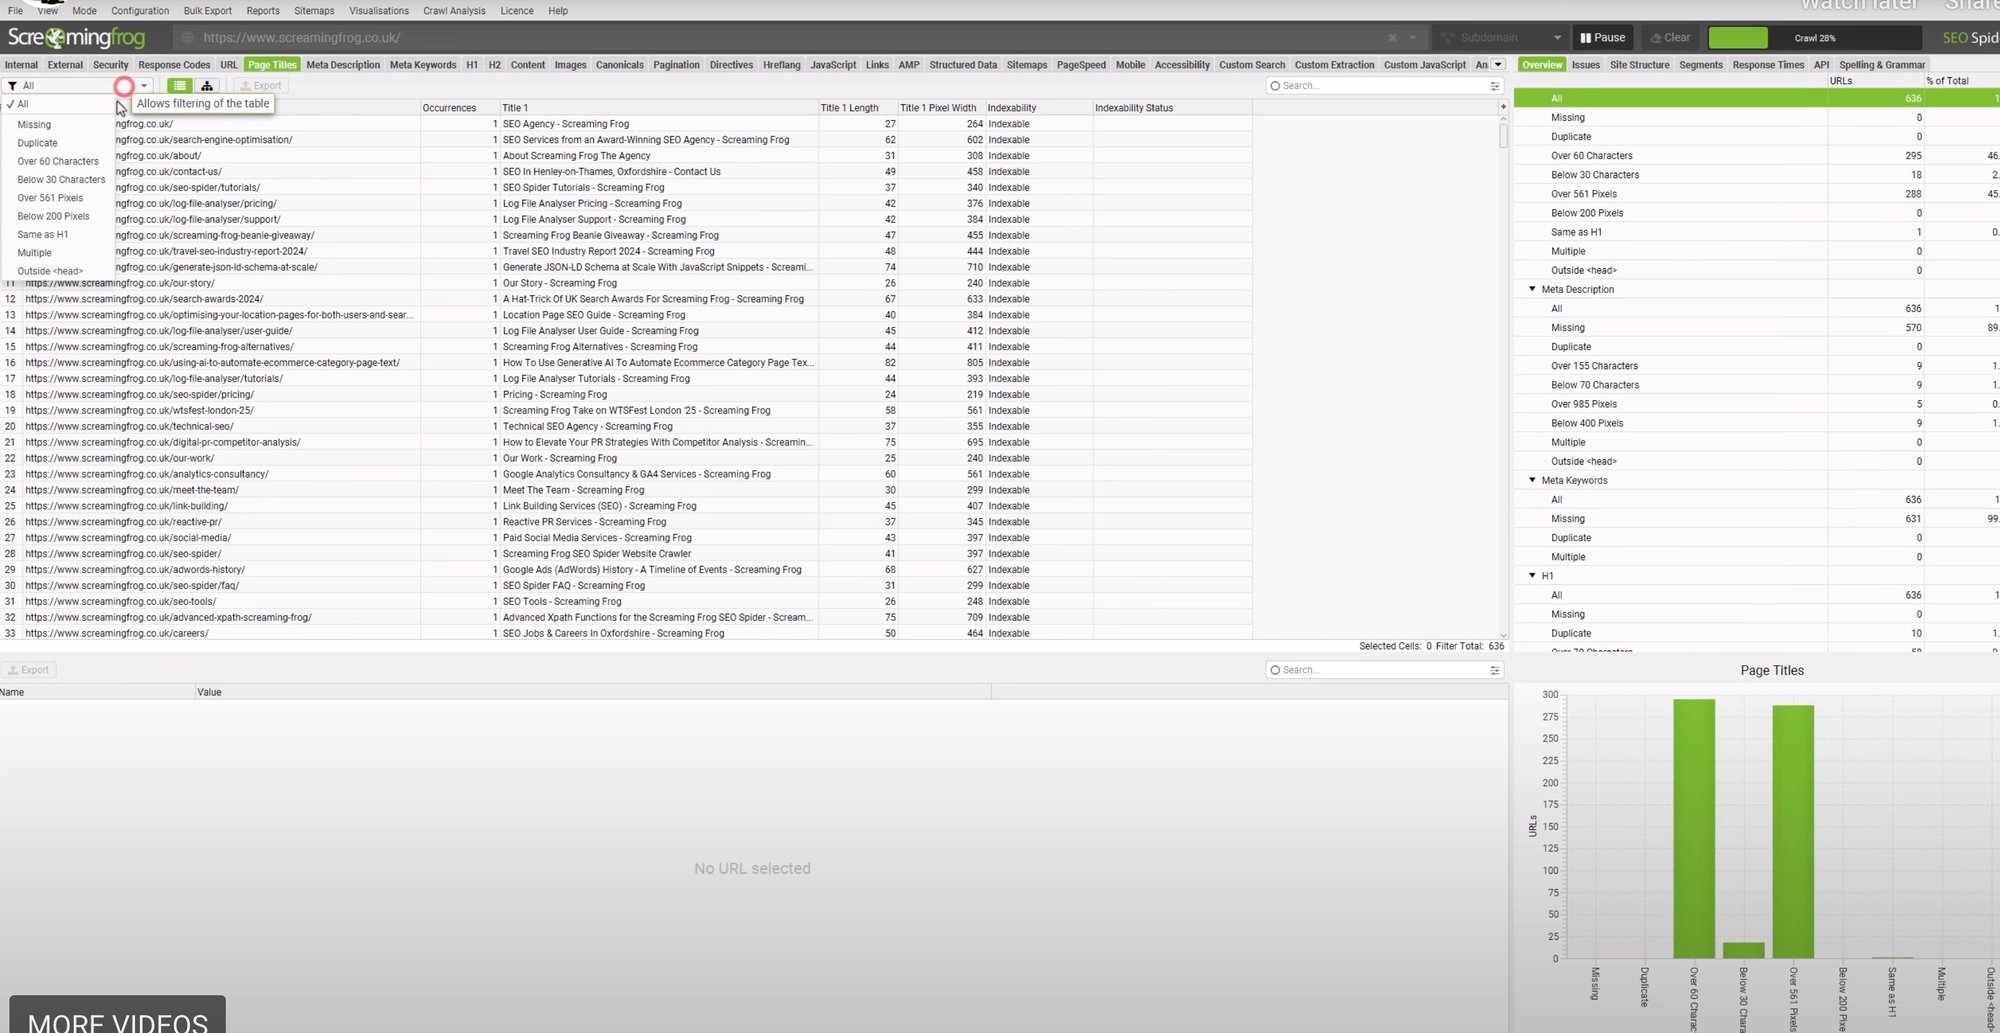Click the Clear button

(x=1670, y=38)
